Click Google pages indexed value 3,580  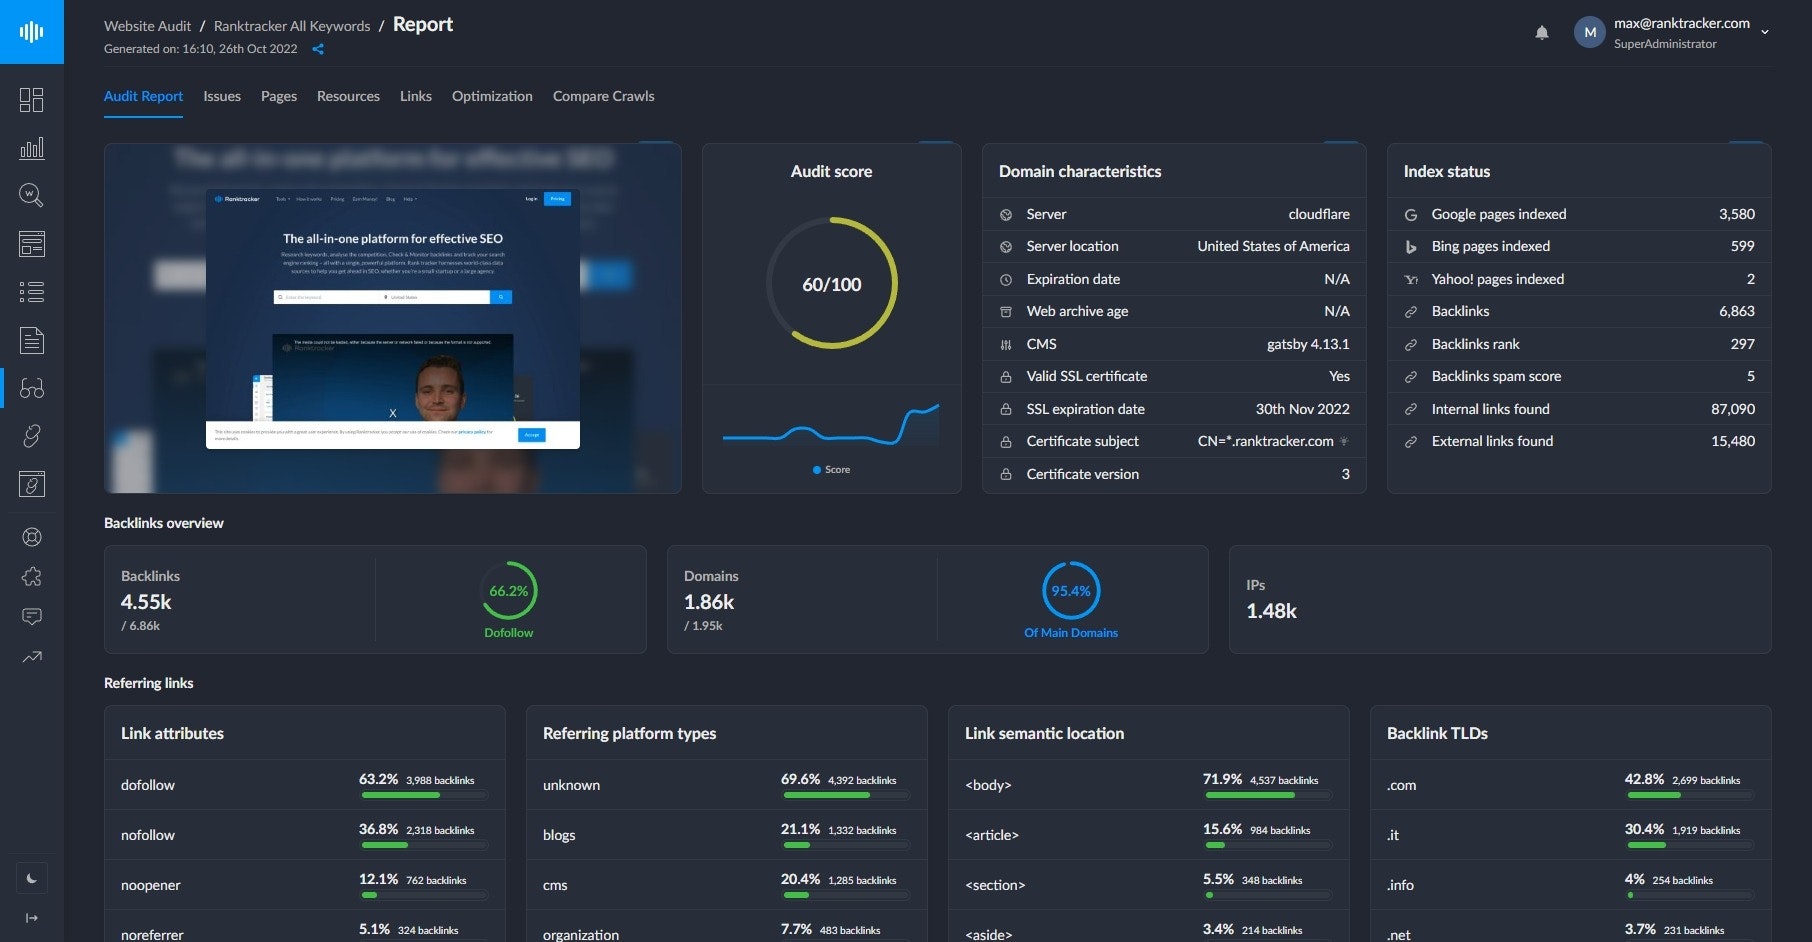(x=1737, y=214)
